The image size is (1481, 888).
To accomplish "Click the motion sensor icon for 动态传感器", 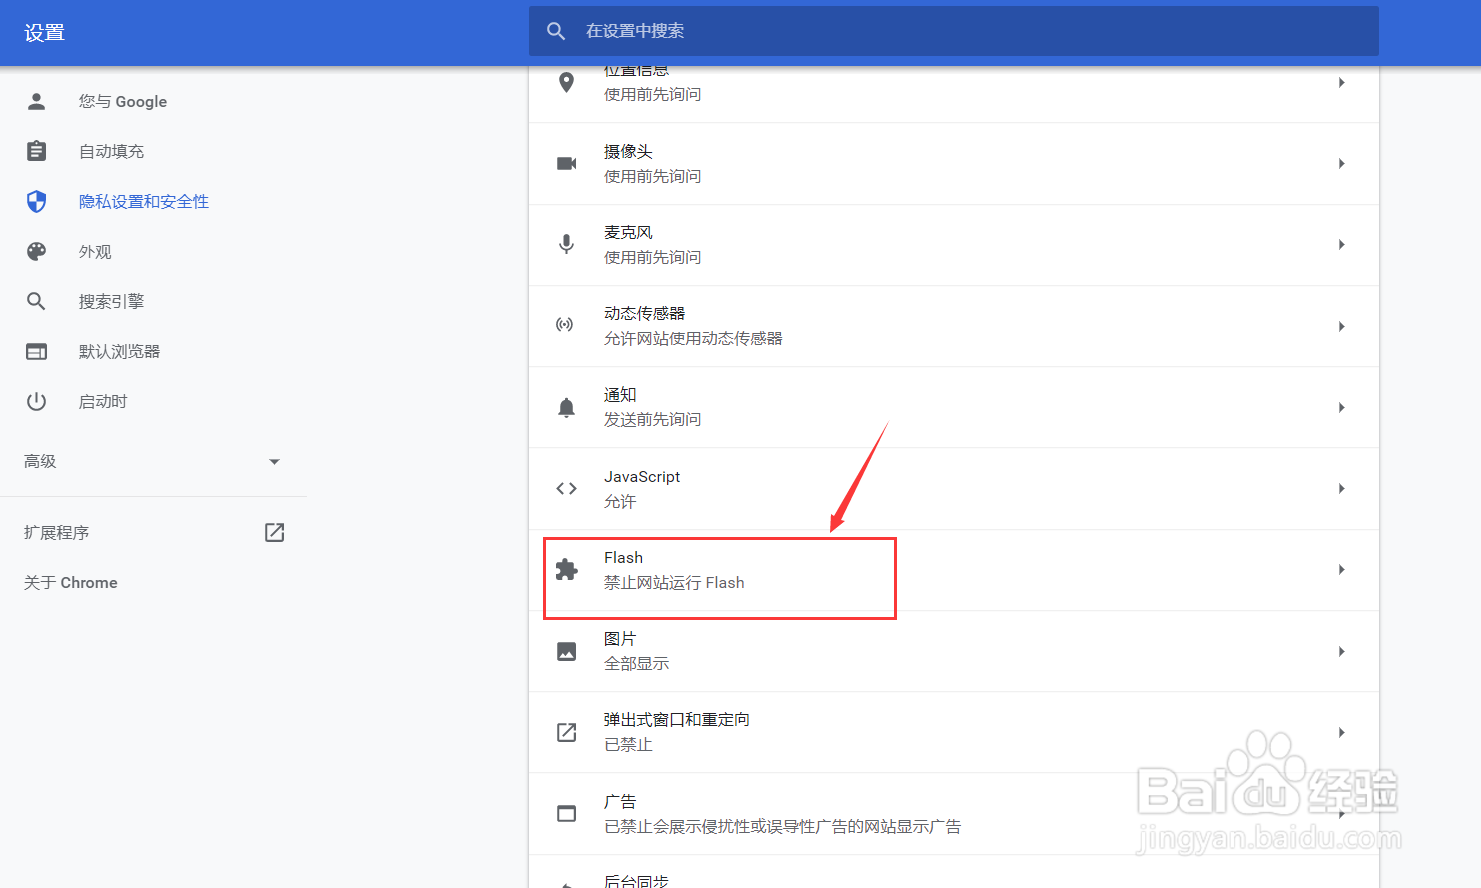I will pyautogui.click(x=565, y=325).
